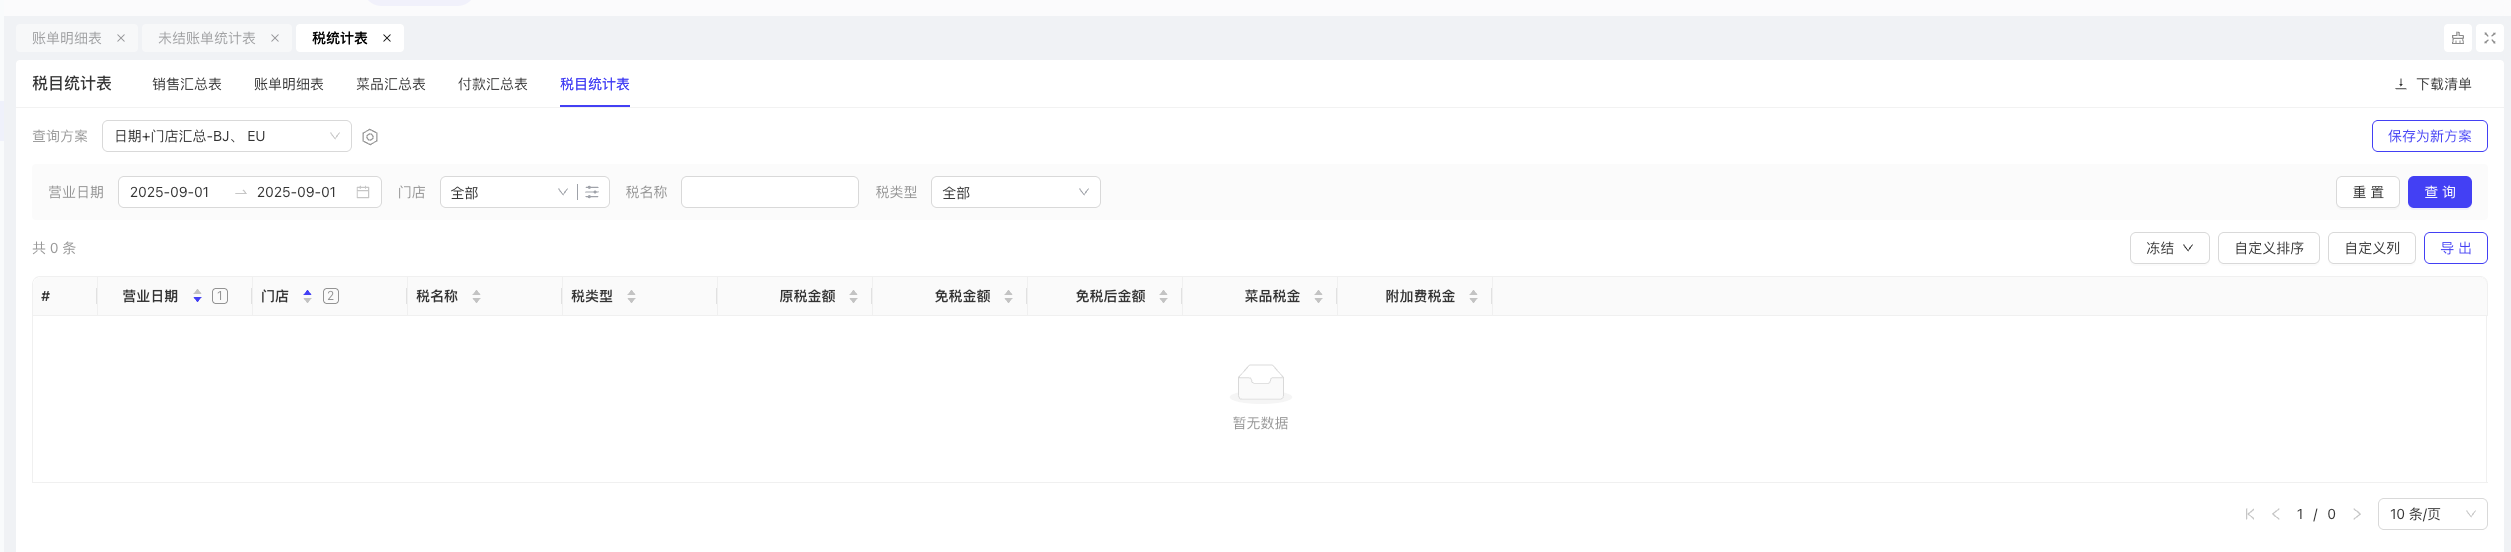Click the 保存为新方案 button
Screen dimensions: 2511x552
(2429, 136)
